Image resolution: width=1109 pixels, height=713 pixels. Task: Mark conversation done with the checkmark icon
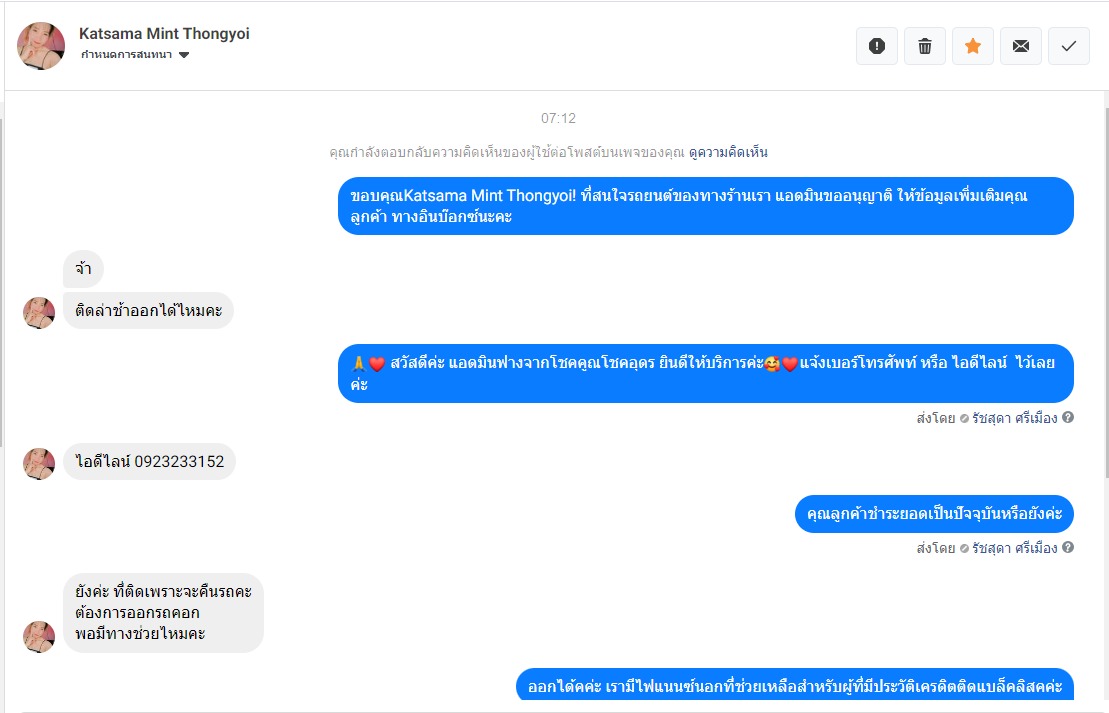pos(1069,46)
